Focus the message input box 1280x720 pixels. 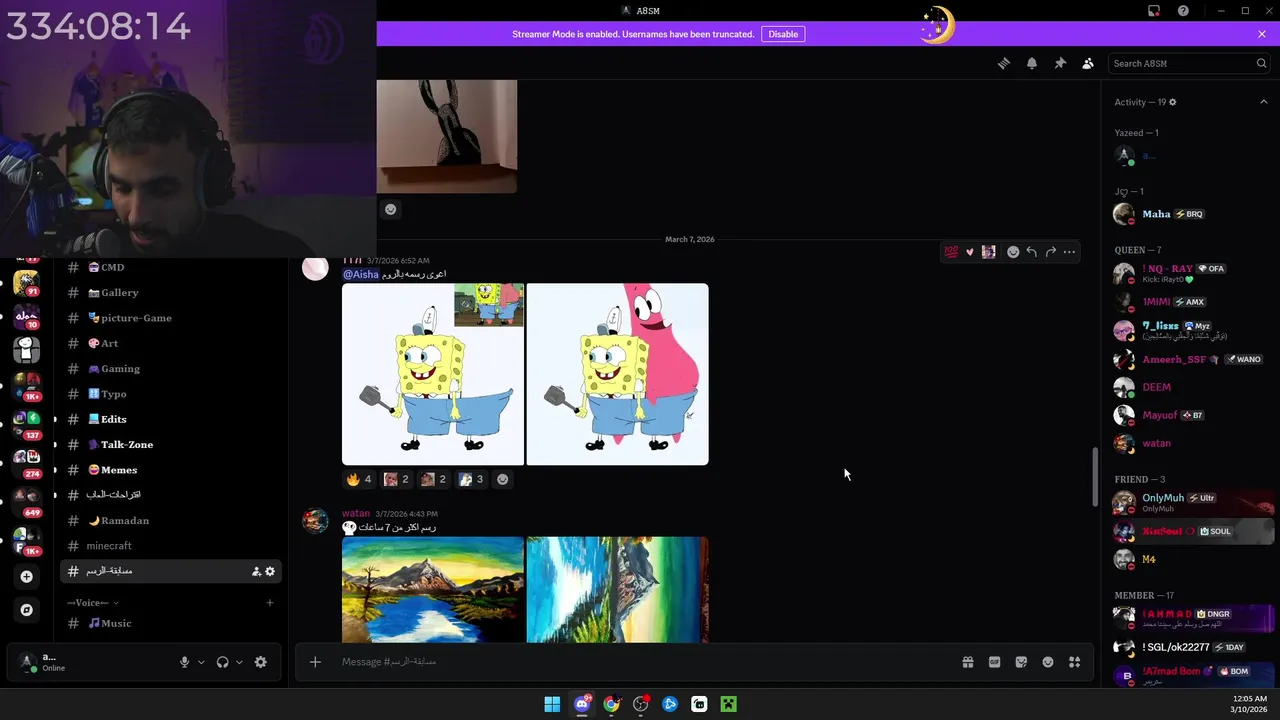pyautogui.click(x=640, y=662)
